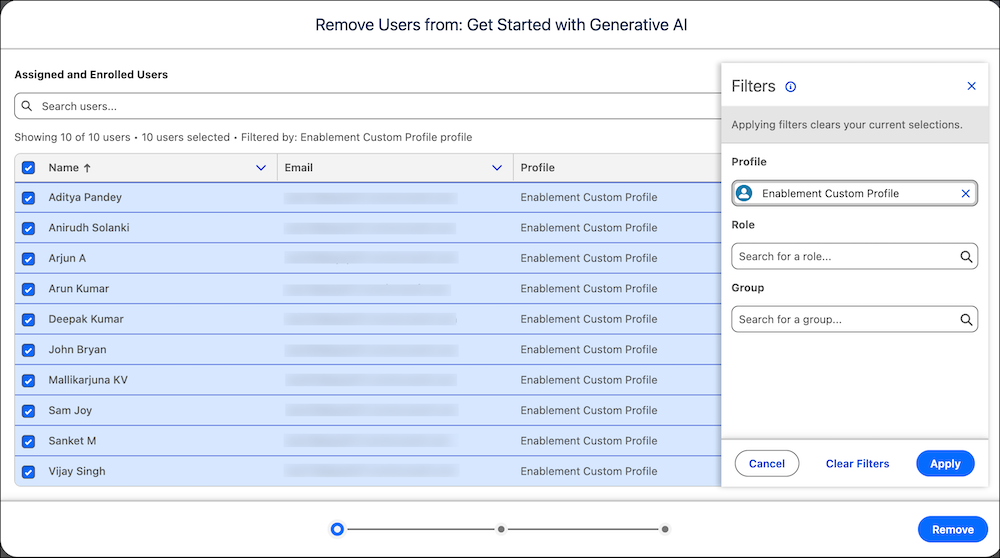Click the name Arun Kumar

78,289
